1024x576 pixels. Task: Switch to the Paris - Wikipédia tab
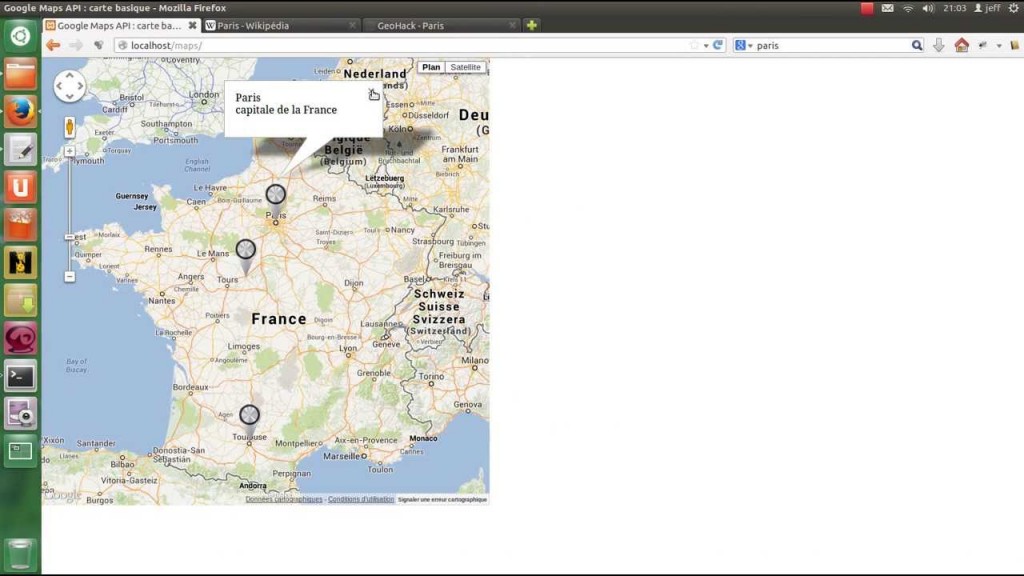point(281,25)
